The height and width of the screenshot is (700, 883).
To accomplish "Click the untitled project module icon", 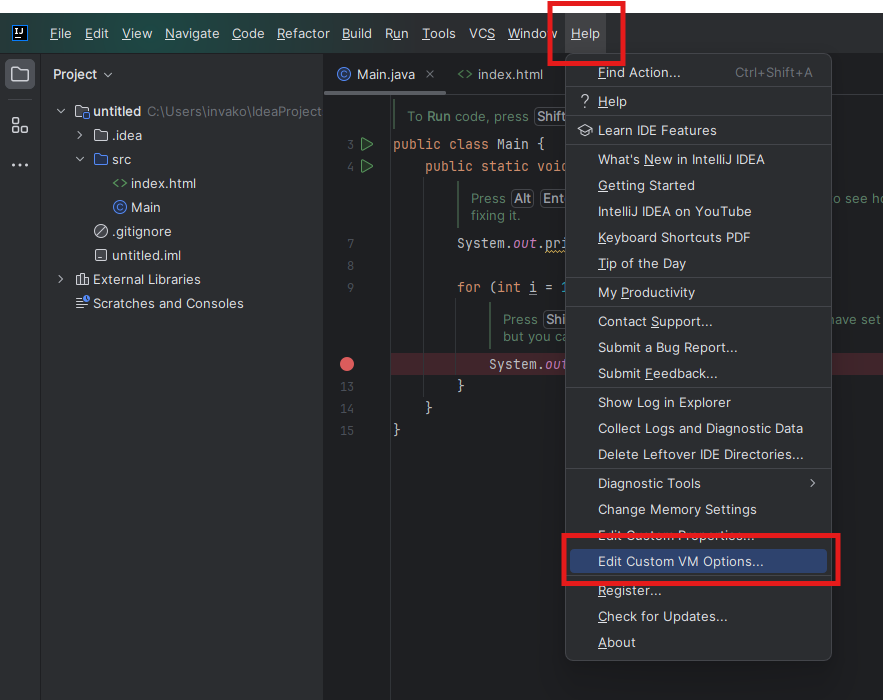I will point(82,112).
